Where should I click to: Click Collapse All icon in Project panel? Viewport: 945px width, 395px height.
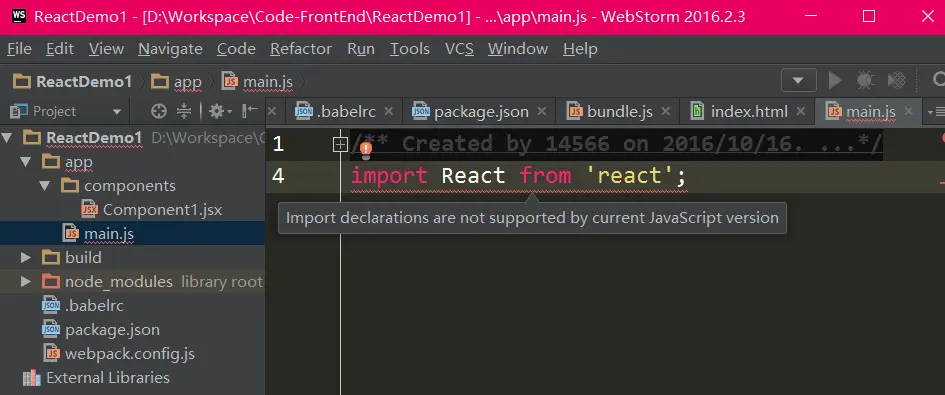[184, 111]
